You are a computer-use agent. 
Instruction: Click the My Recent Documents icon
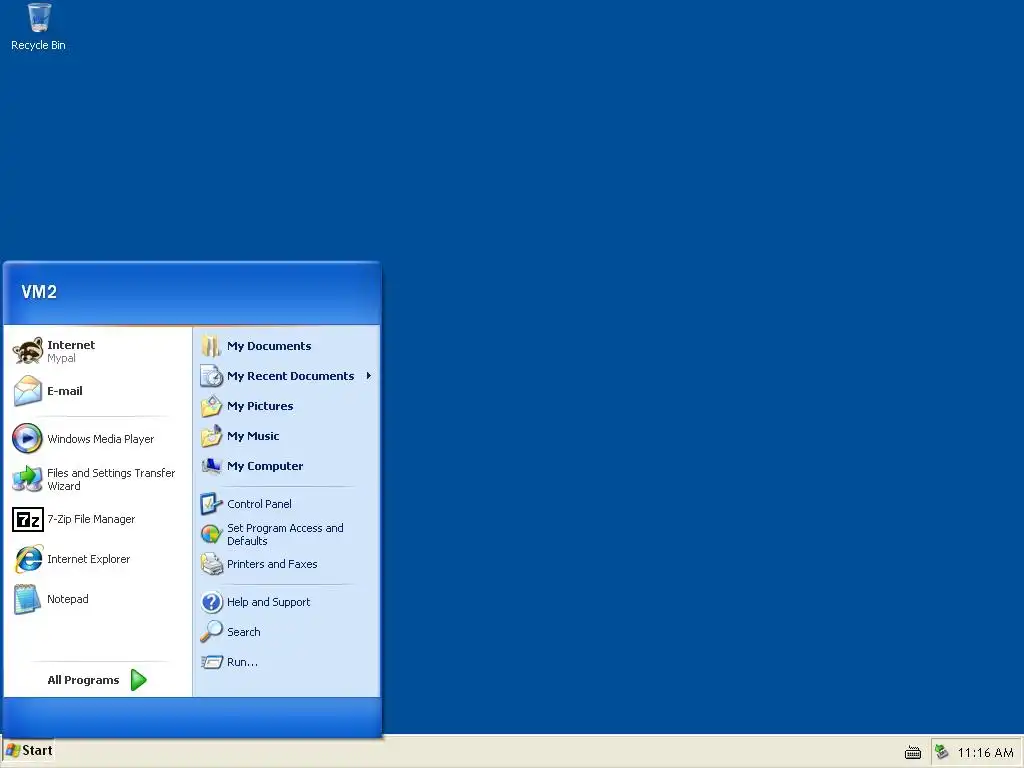(212, 376)
